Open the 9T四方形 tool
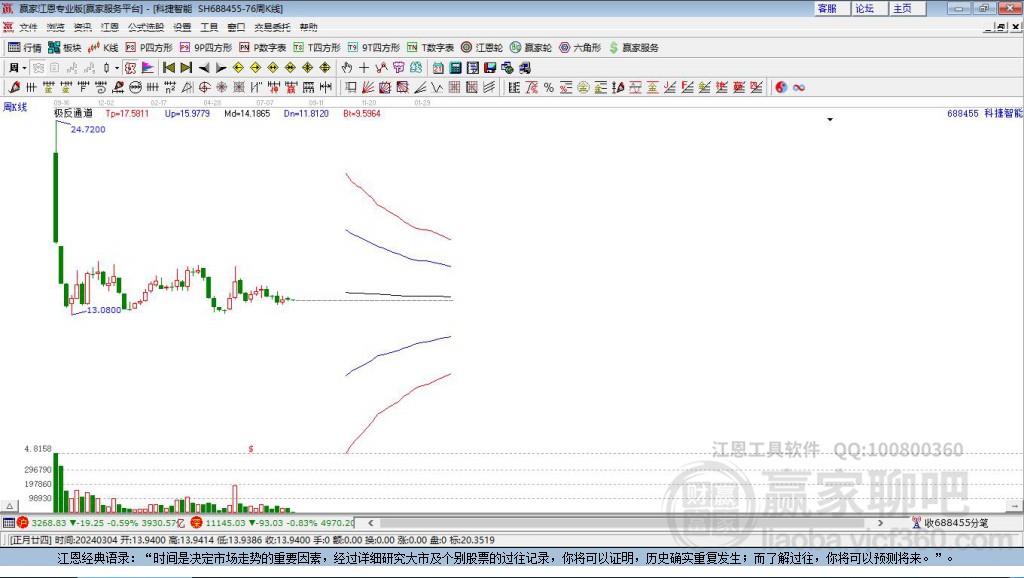This screenshot has height=578, width=1024. coord(374,48)
